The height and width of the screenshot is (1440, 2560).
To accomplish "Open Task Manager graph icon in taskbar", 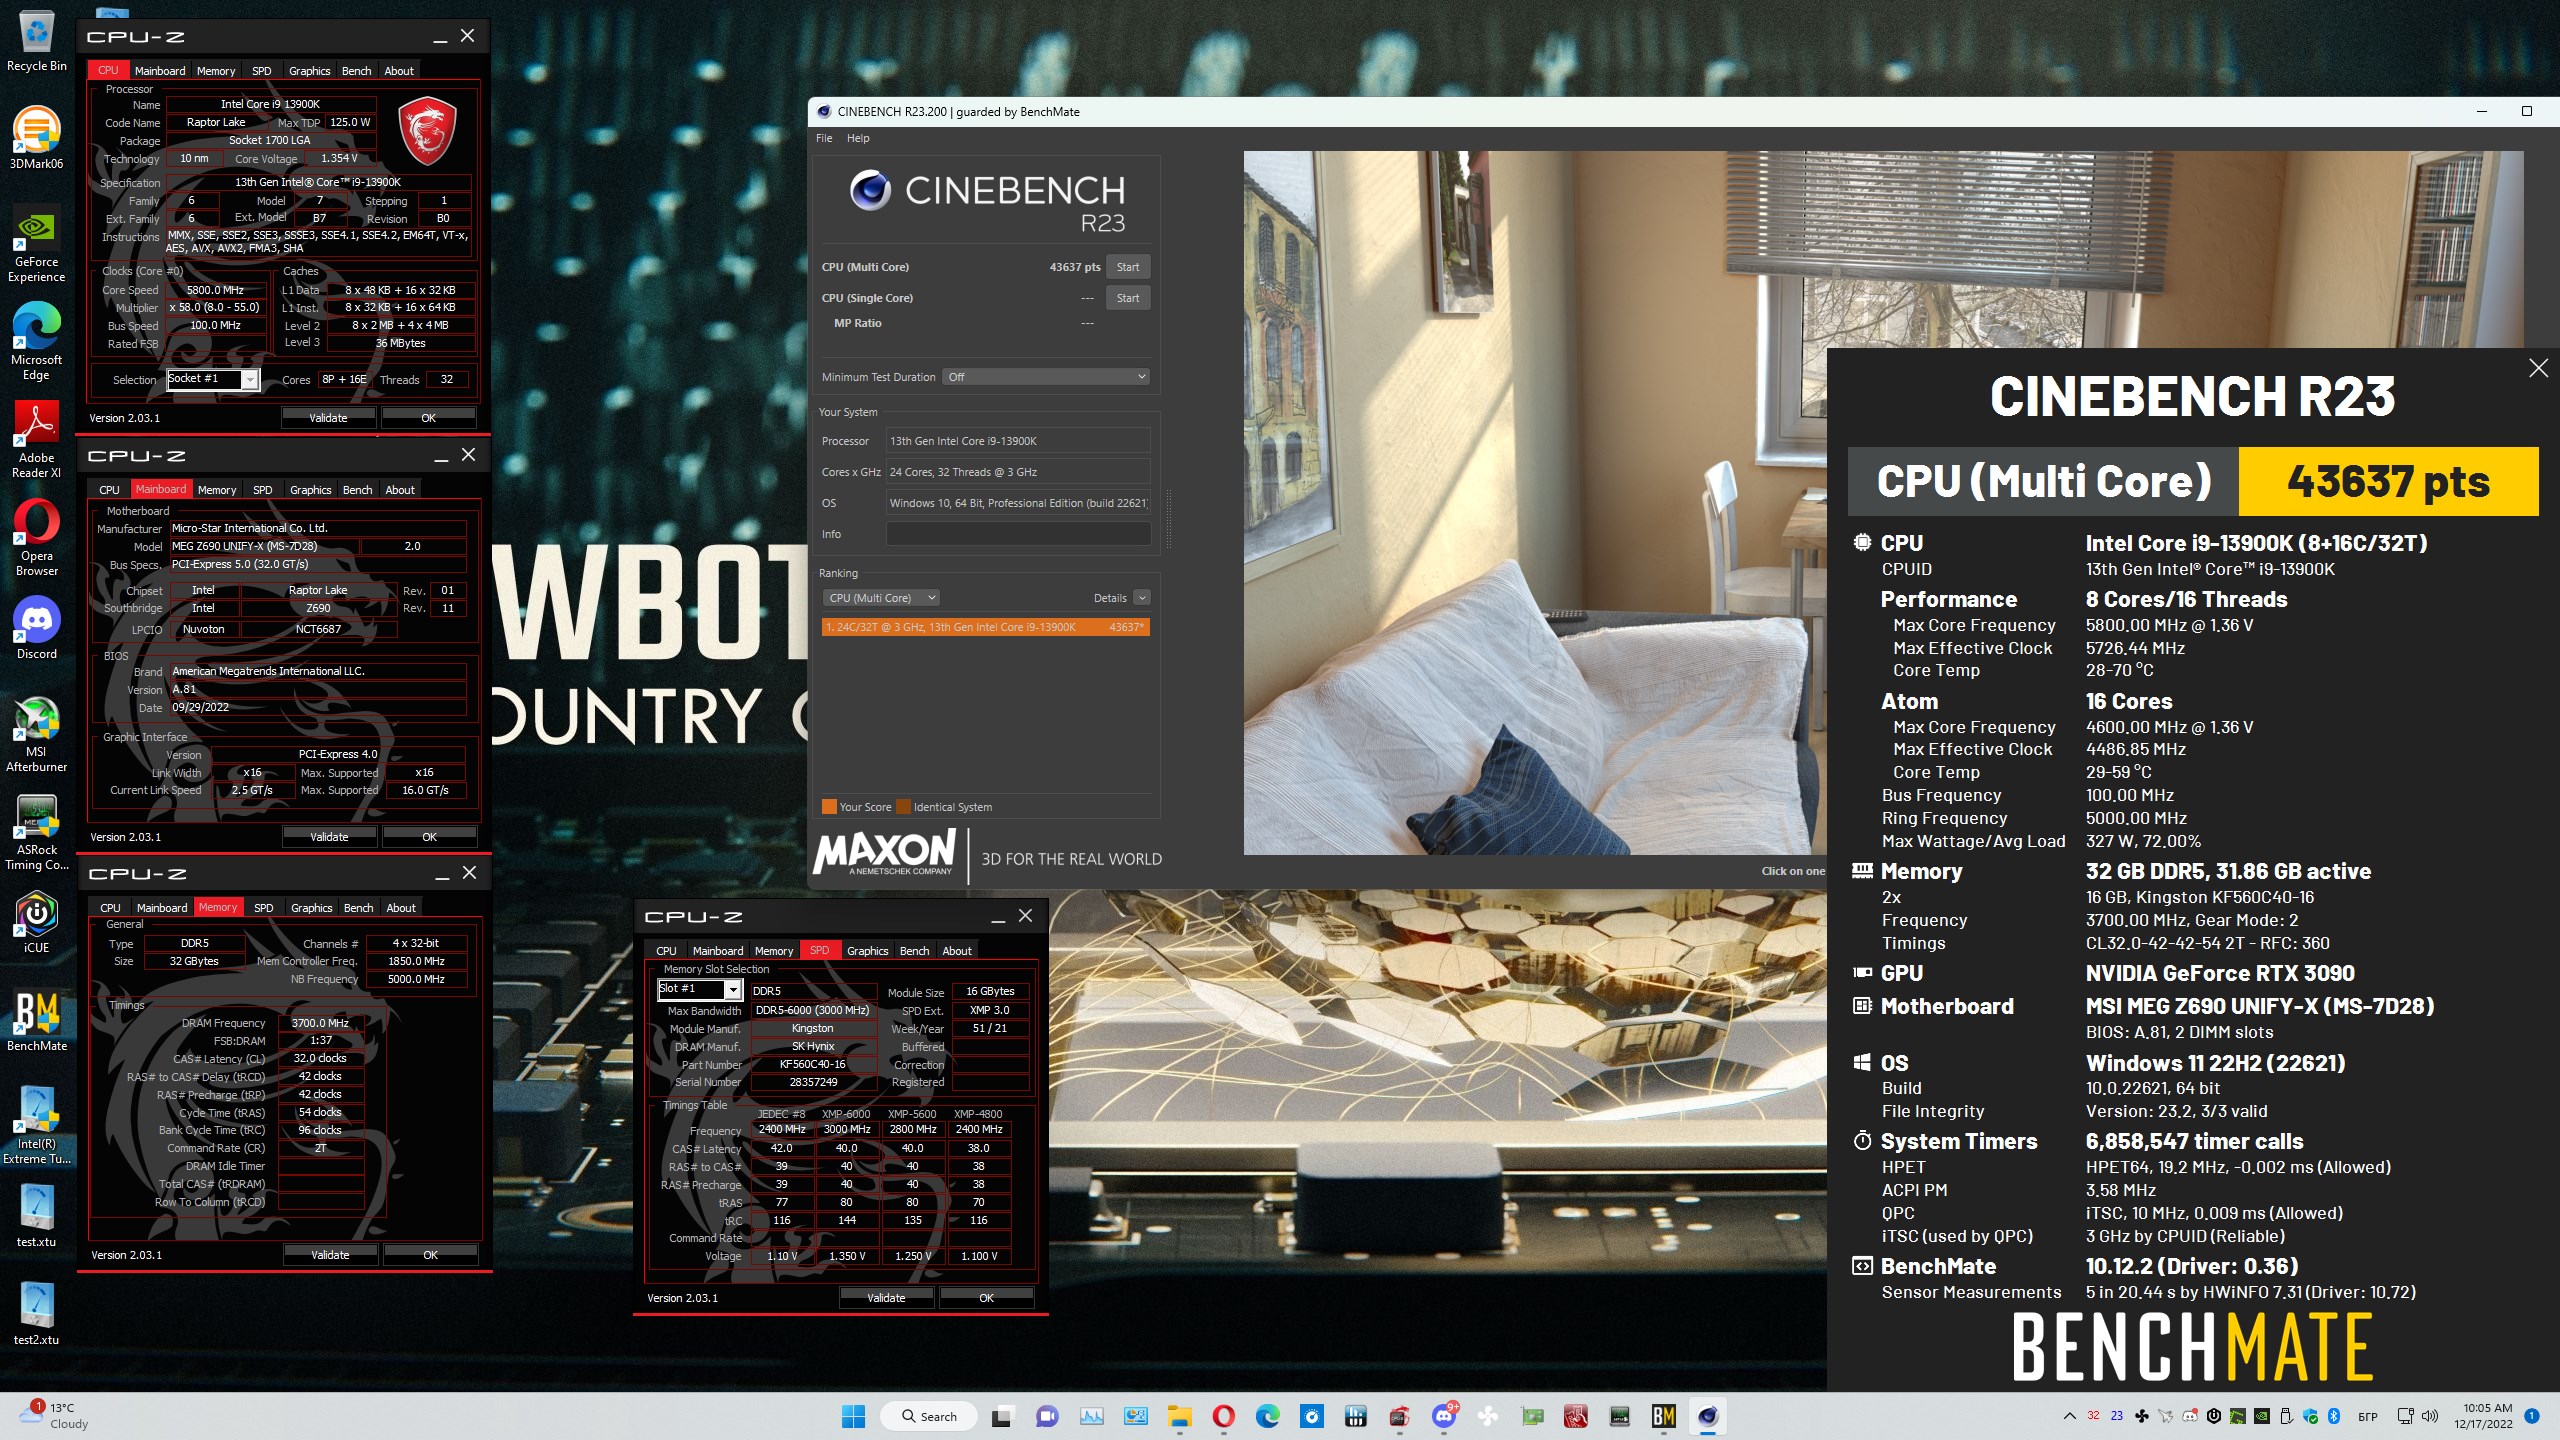I will 1091,1416.
